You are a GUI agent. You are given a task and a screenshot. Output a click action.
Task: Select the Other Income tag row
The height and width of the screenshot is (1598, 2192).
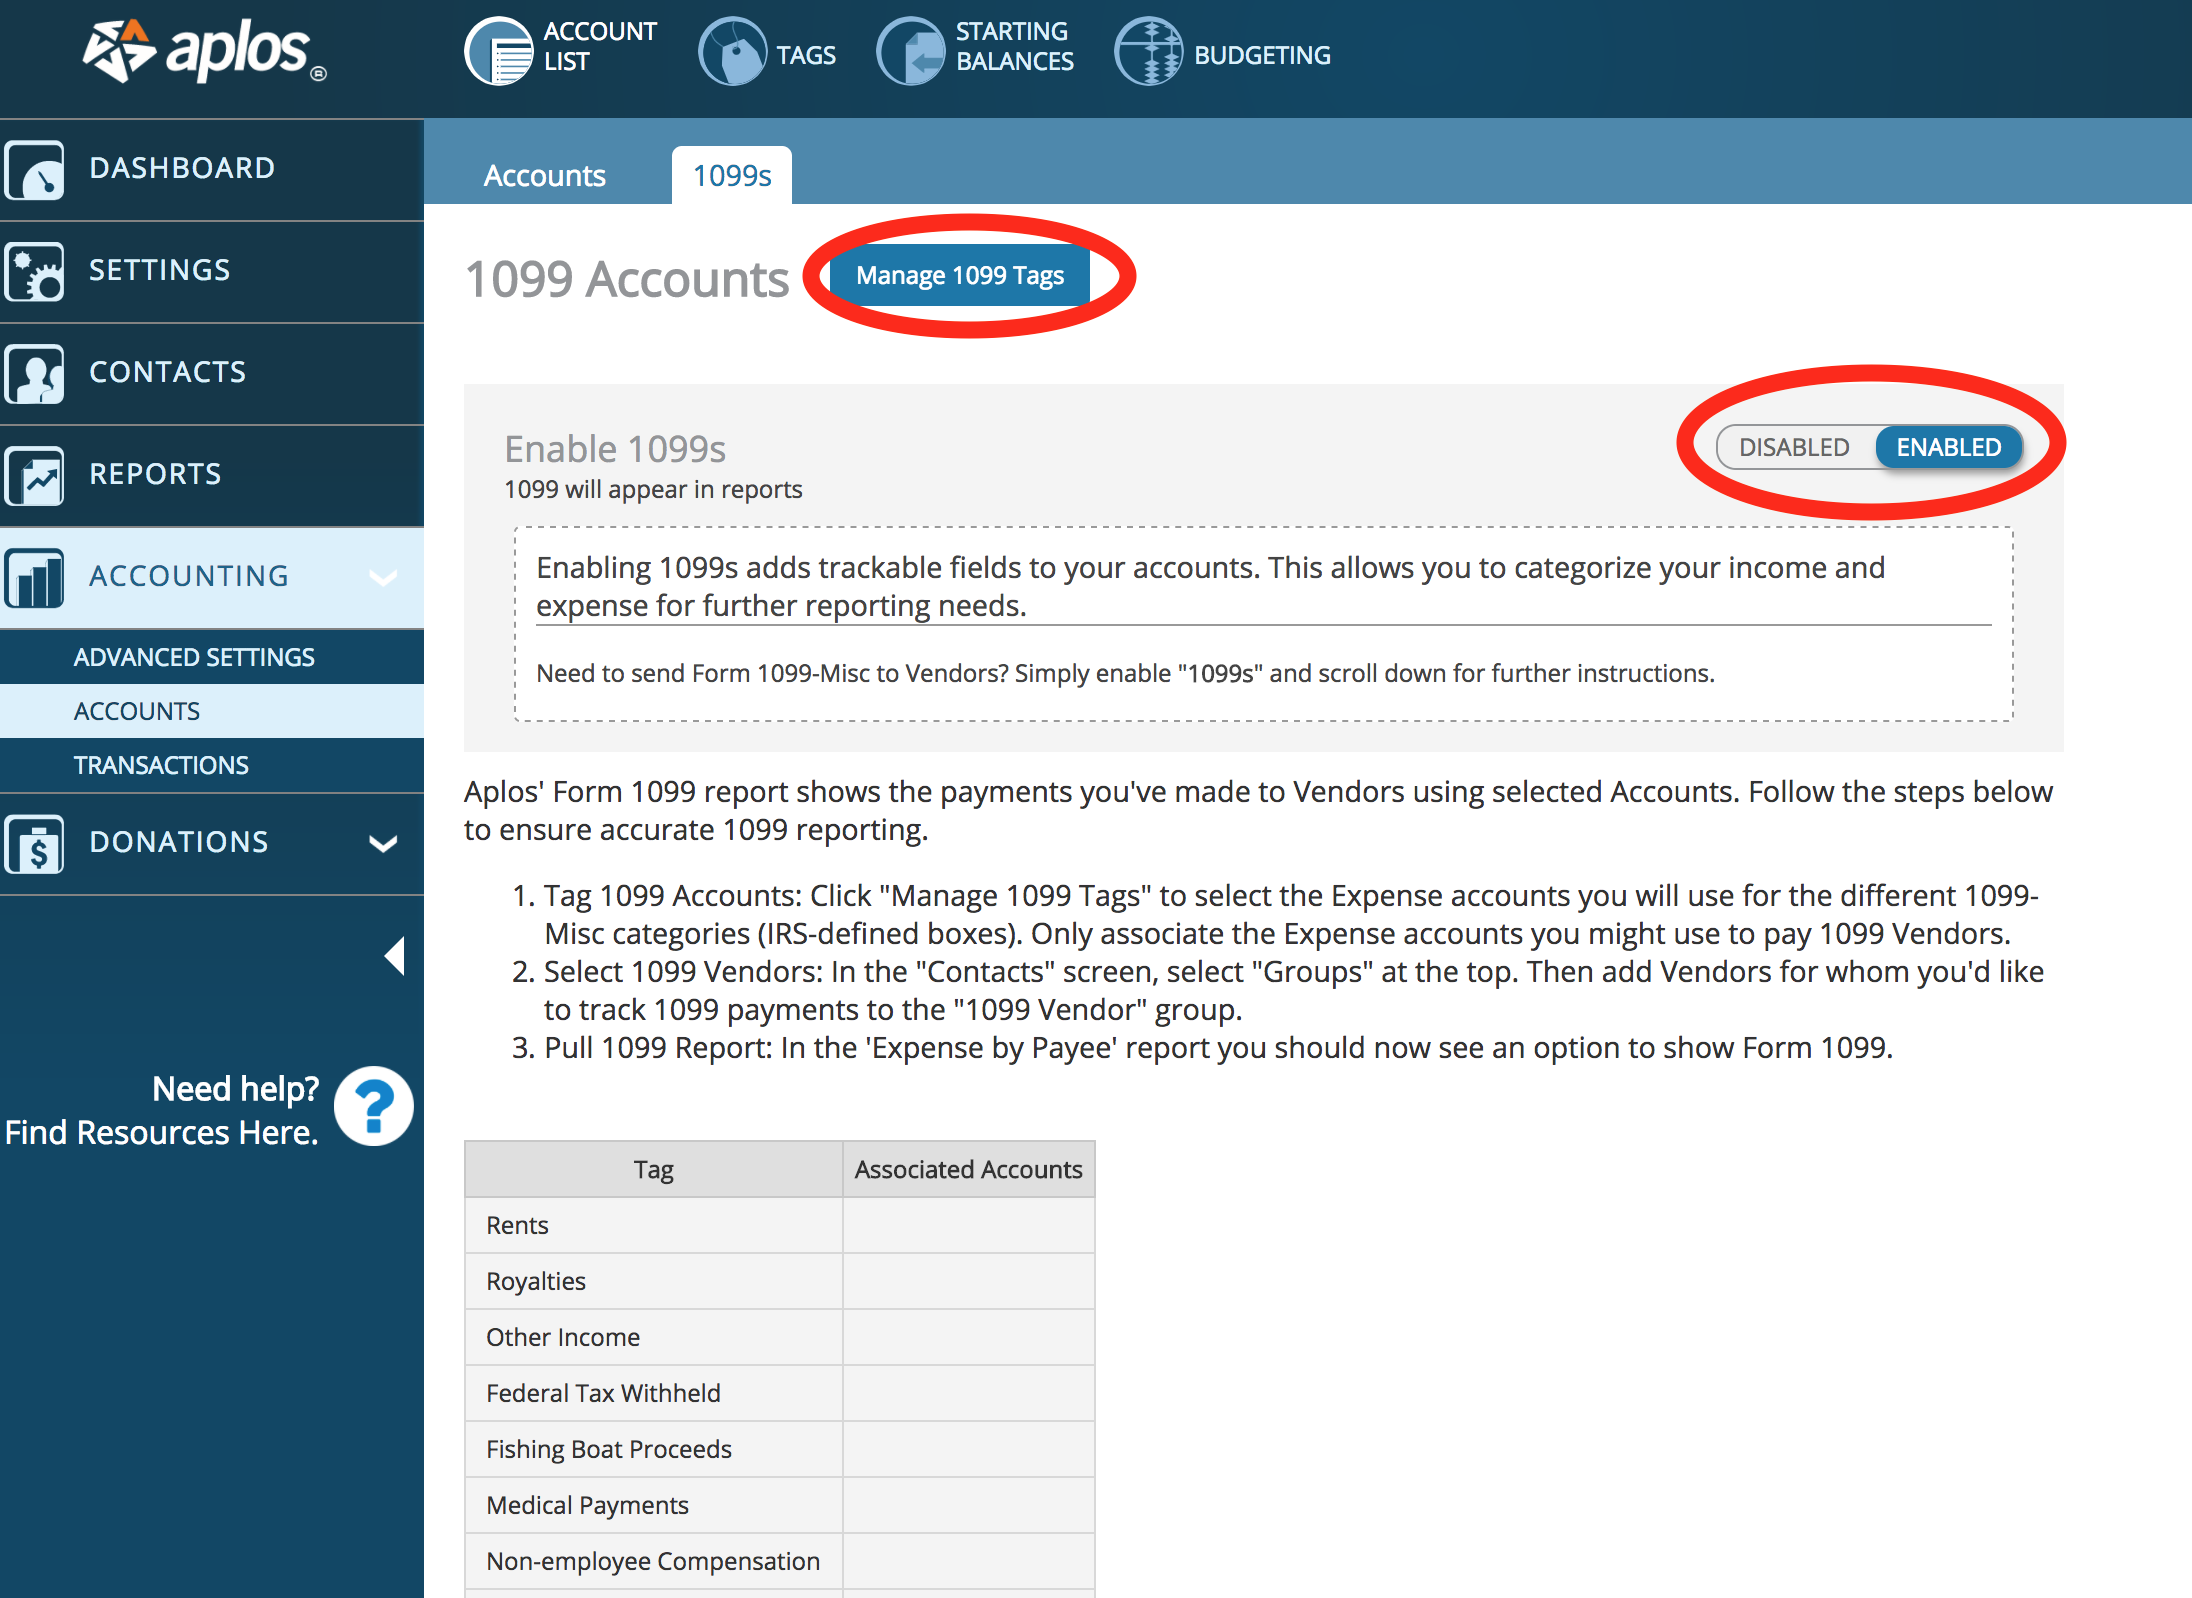pos(780,1337)
